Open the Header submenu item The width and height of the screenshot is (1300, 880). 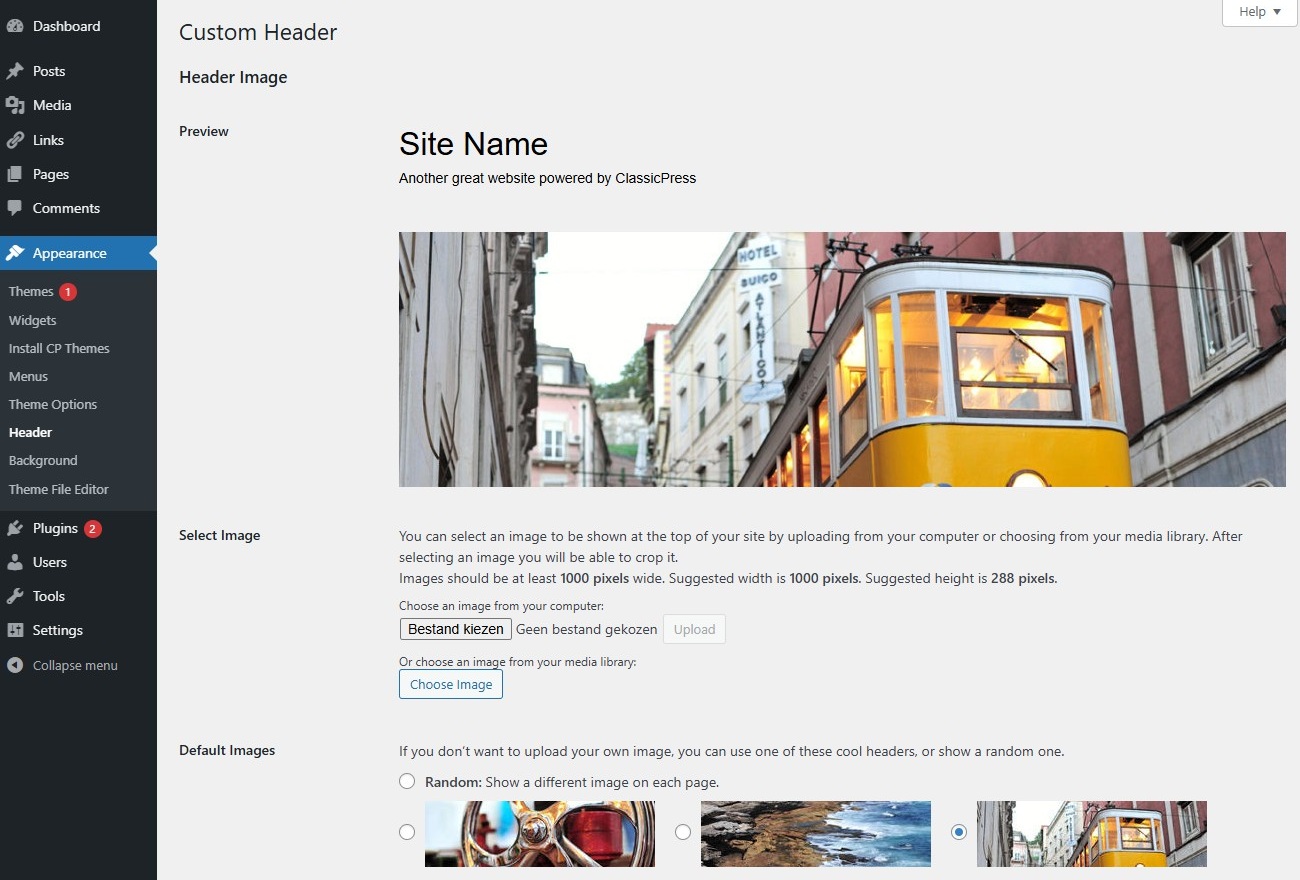pyautogui.click(x=30, y=432)
